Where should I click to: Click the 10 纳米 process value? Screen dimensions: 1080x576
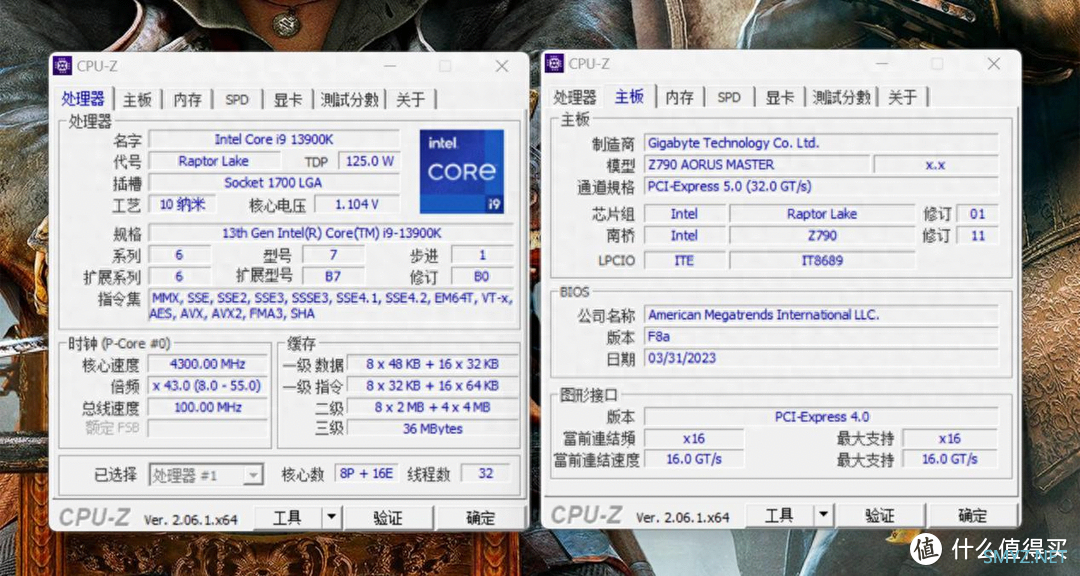[x=182, y=205]
